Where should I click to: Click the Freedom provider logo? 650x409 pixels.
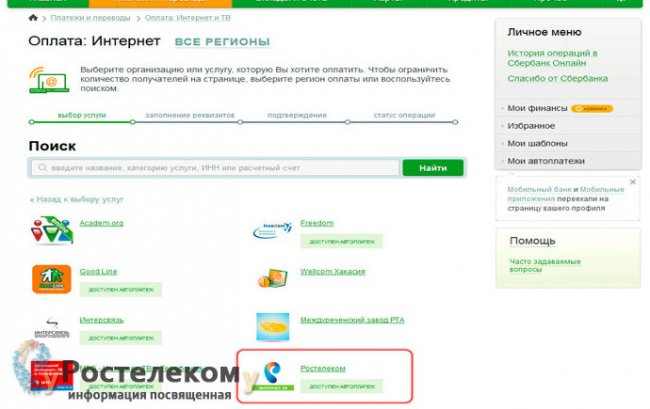(x=272, y=230)
